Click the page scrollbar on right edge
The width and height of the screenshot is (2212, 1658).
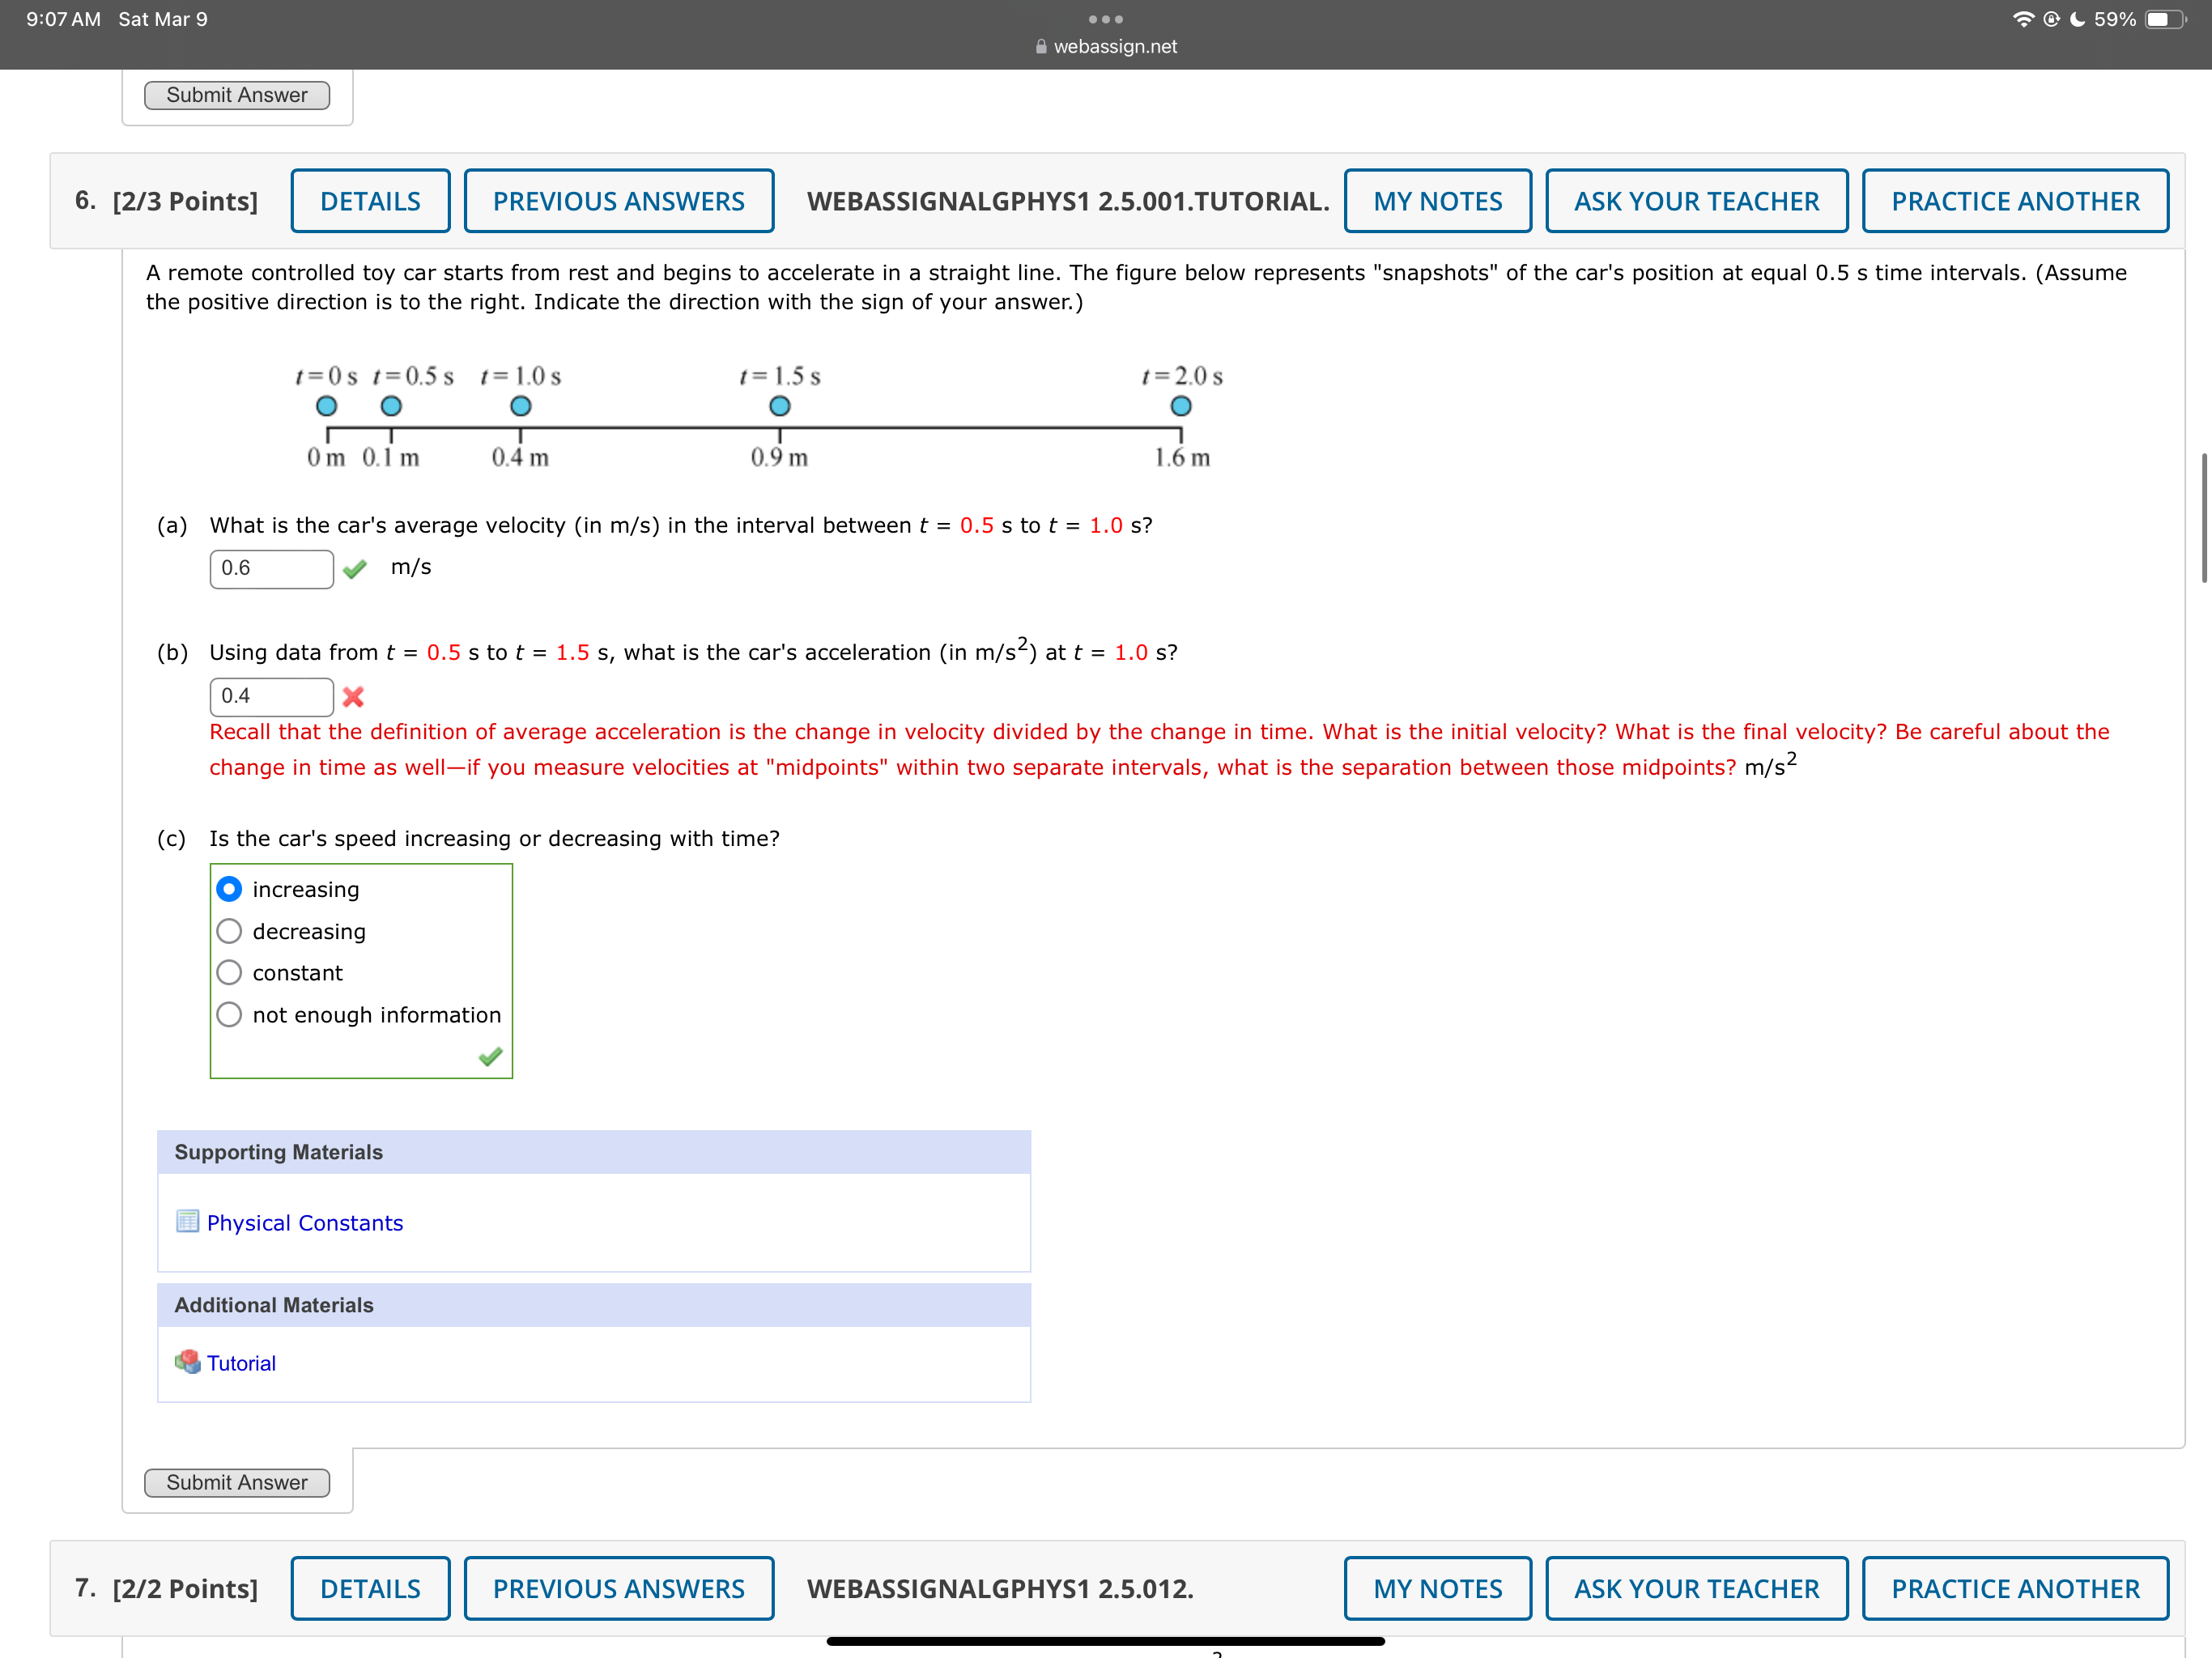point(2203,518)
